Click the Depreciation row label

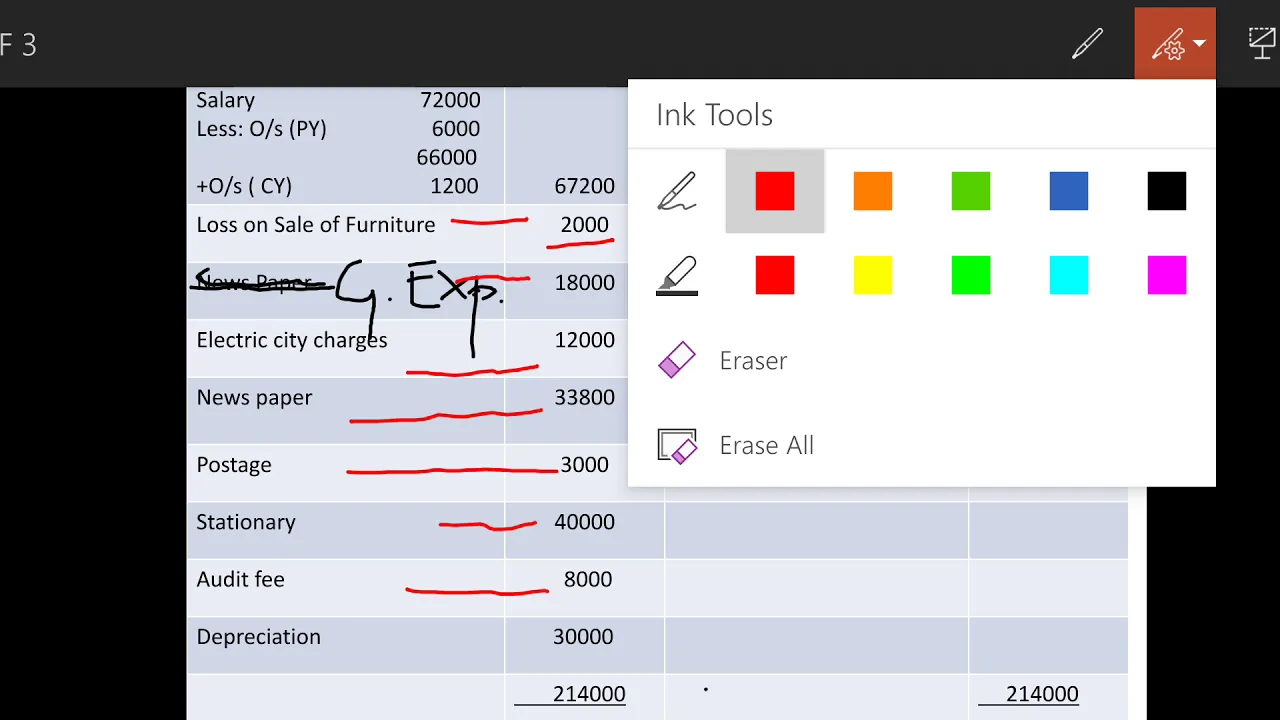258,638
